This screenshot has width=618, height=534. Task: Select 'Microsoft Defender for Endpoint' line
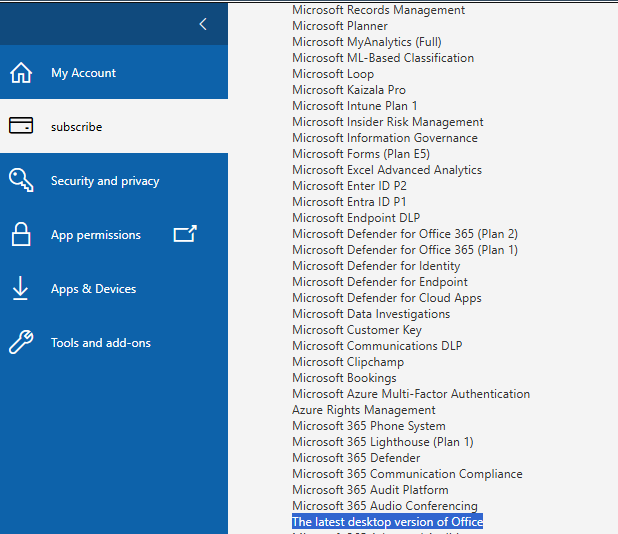tap(380, 282)
